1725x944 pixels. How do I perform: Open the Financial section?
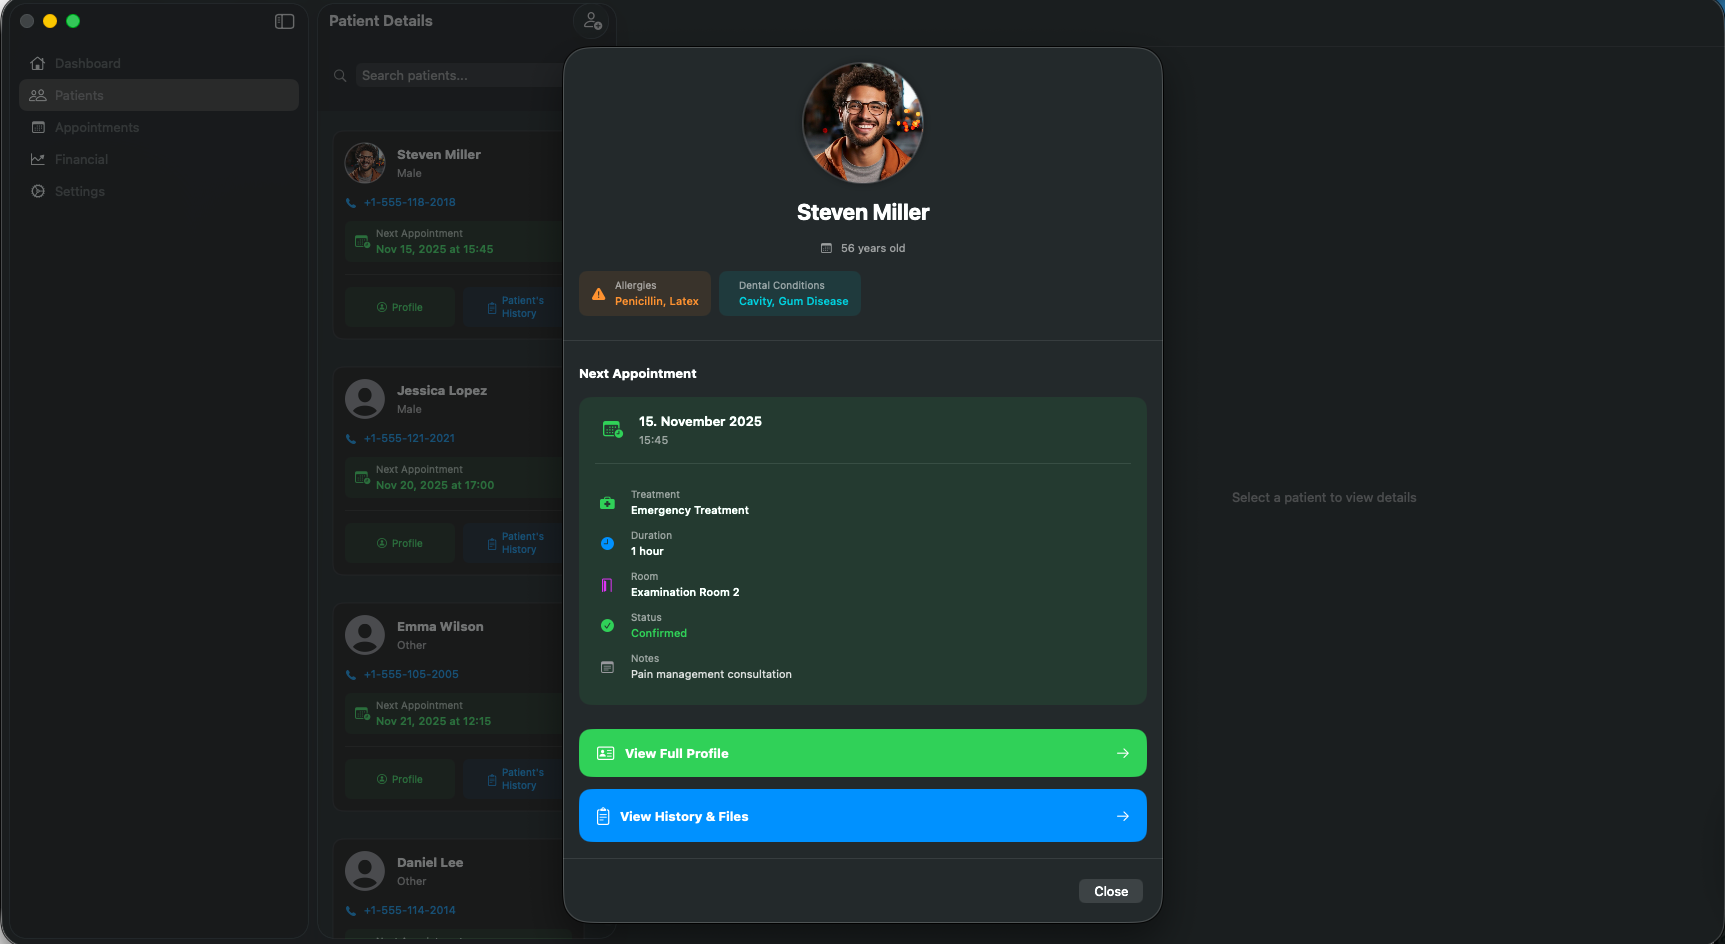click(81, 159)
